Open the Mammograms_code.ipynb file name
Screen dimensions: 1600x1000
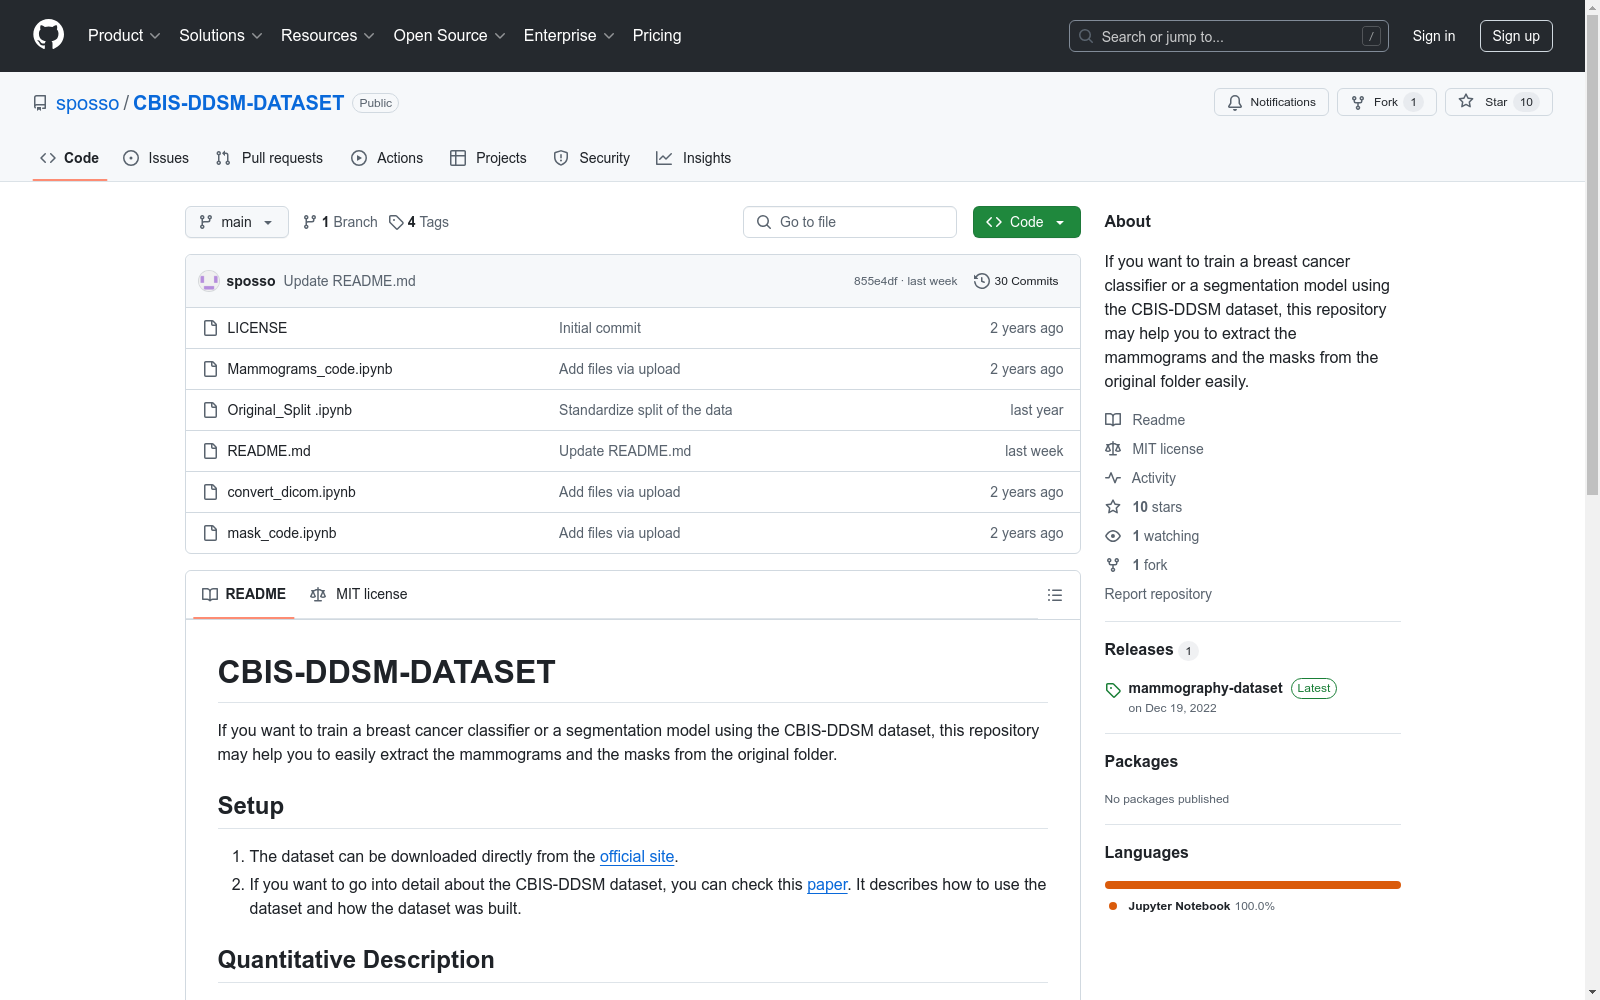click(310, 369)
